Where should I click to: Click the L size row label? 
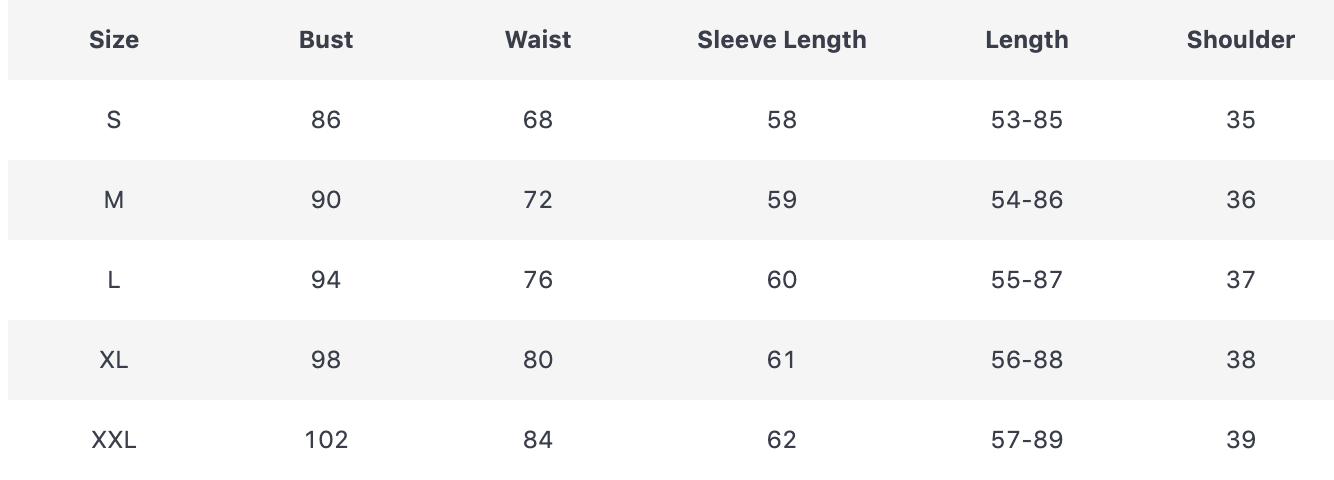click(114, 280)
